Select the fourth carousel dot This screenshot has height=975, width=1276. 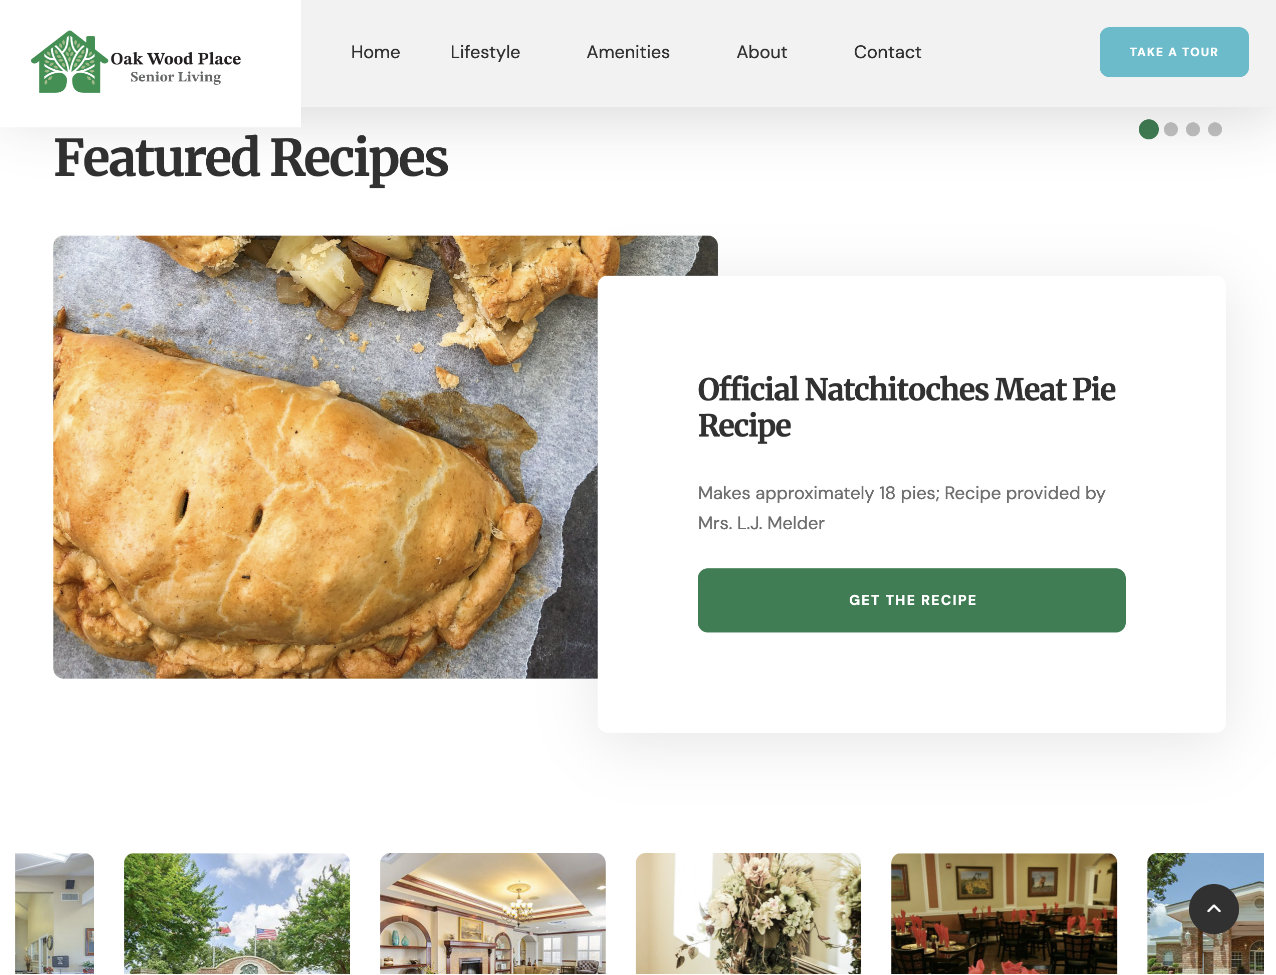pyautogui.click(x=1215, y=129)
